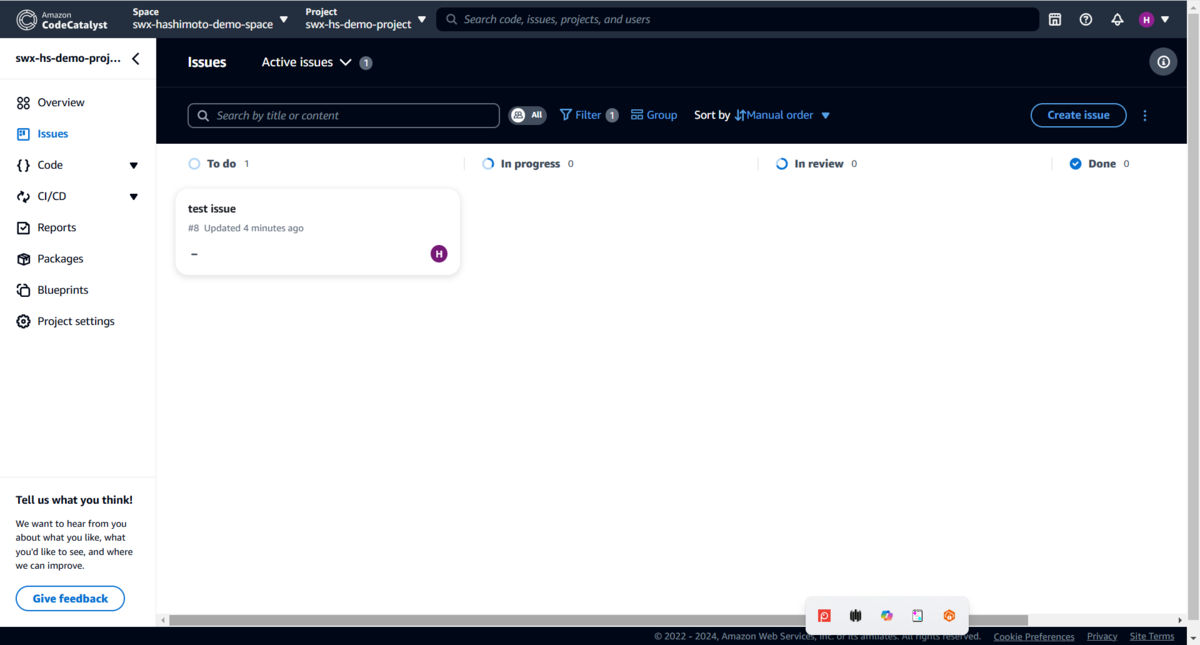Open the notifications bell
Screen dimensions: 1200x645
[x=1117, y=19]
